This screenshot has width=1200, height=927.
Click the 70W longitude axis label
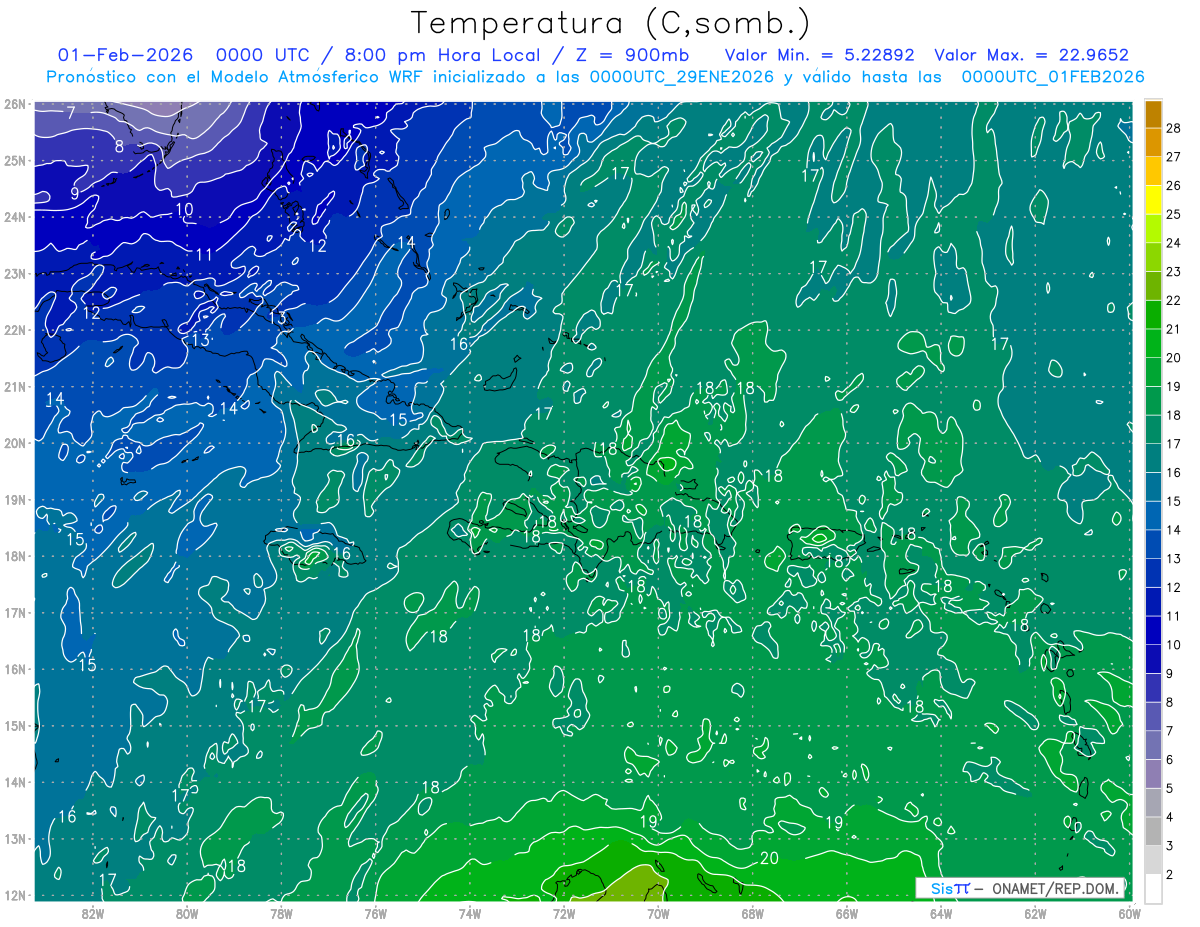click(658, 913)
